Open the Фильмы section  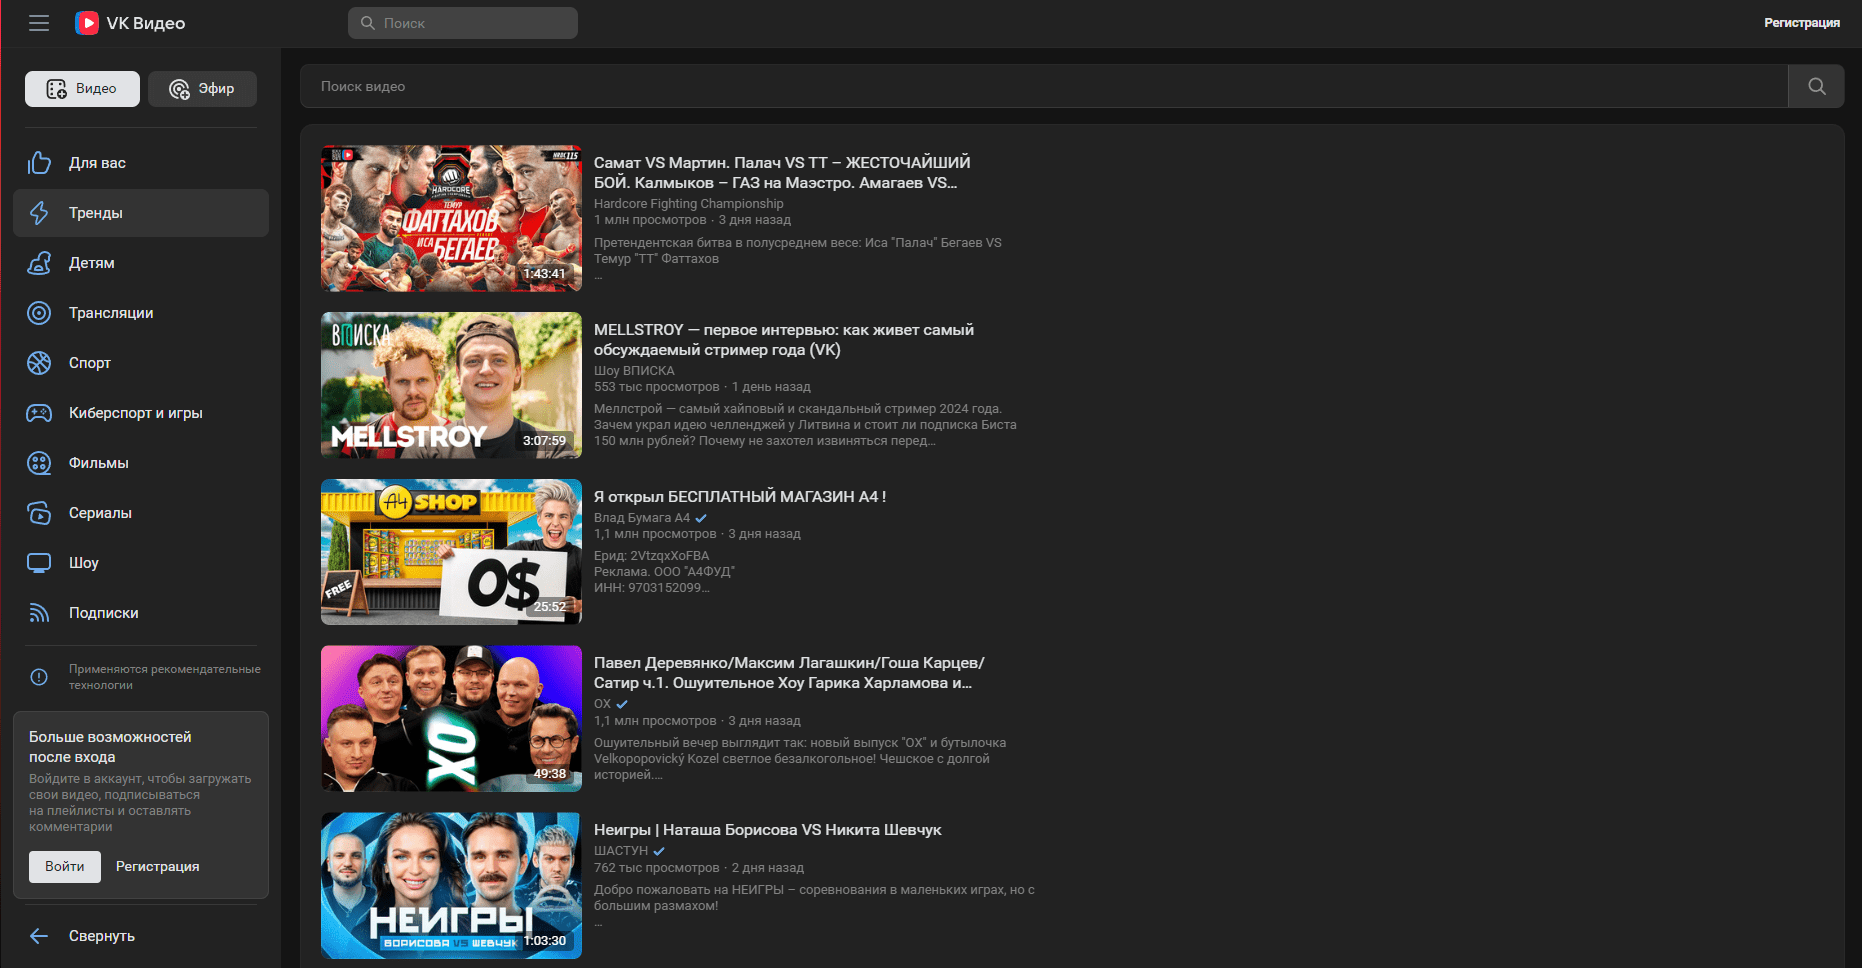click(x=97, y=462)
